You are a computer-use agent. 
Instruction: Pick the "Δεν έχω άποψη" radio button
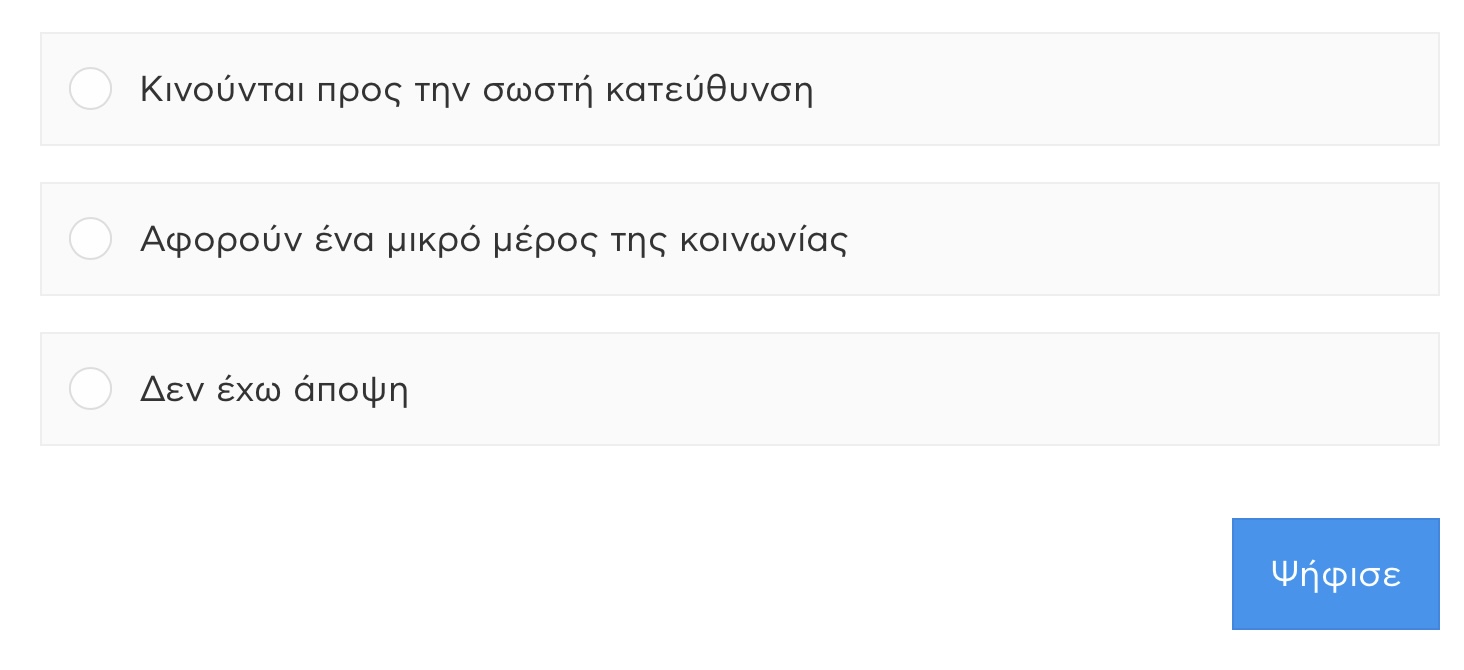(x=90, y=388)
